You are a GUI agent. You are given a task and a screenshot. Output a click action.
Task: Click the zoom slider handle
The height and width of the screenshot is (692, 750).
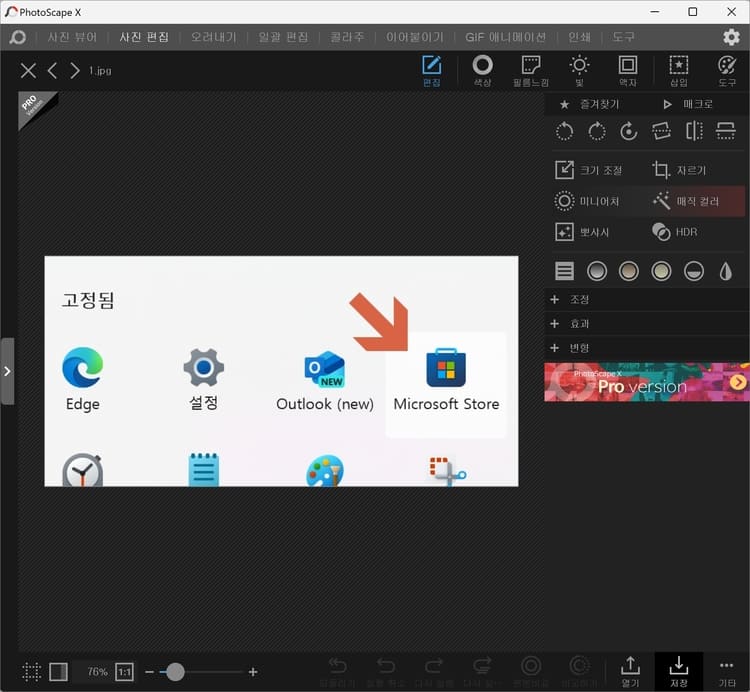click(175, 672)
